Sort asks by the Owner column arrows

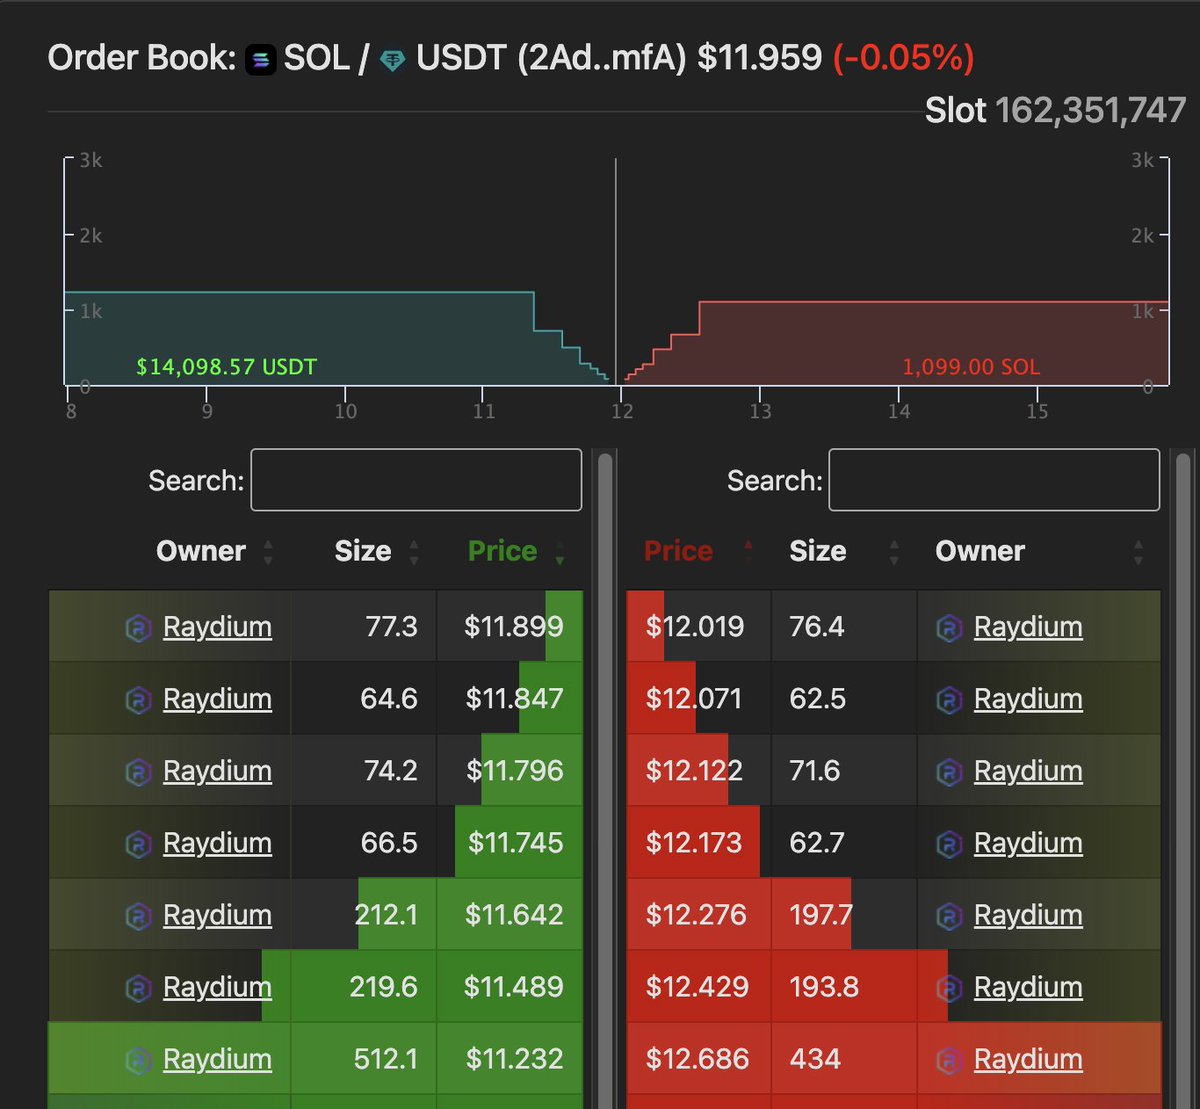[1138, 552]
